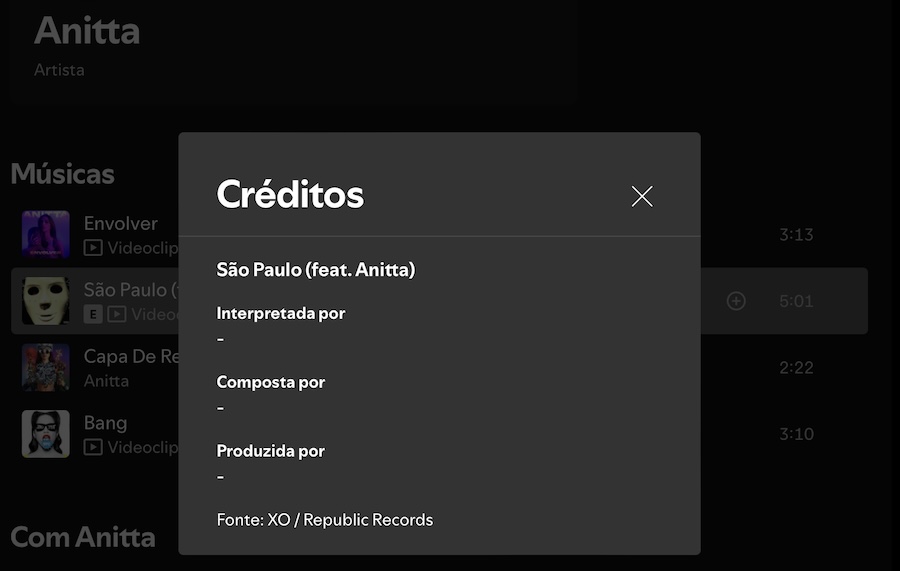The image size is (900, 571).
Task: Click the 5:01 duration of São Paulo
Action: (796, 301)
